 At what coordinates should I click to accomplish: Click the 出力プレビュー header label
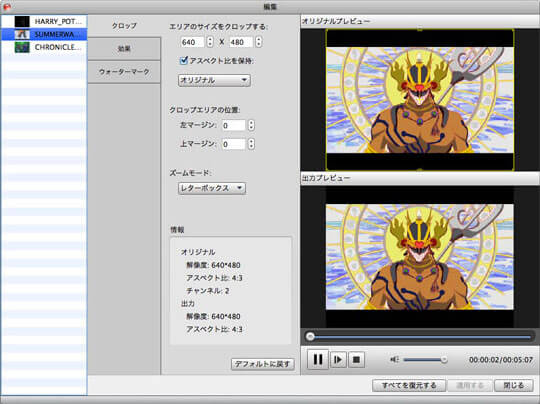326,178
